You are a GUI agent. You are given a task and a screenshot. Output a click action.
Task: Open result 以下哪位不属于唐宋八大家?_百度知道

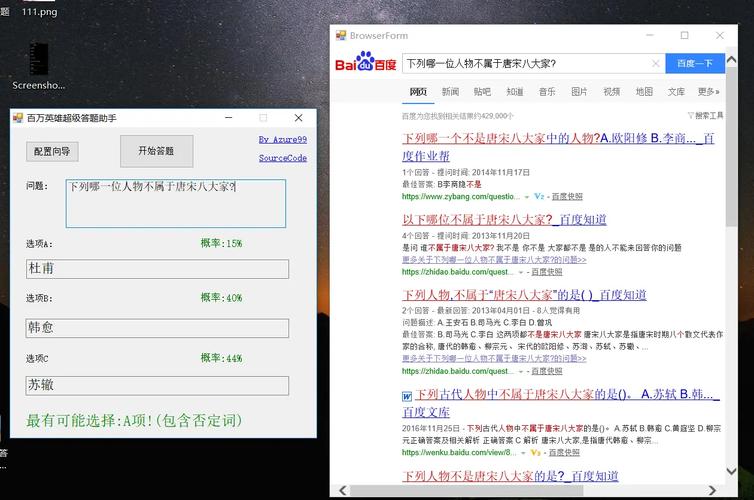[504, 220]
